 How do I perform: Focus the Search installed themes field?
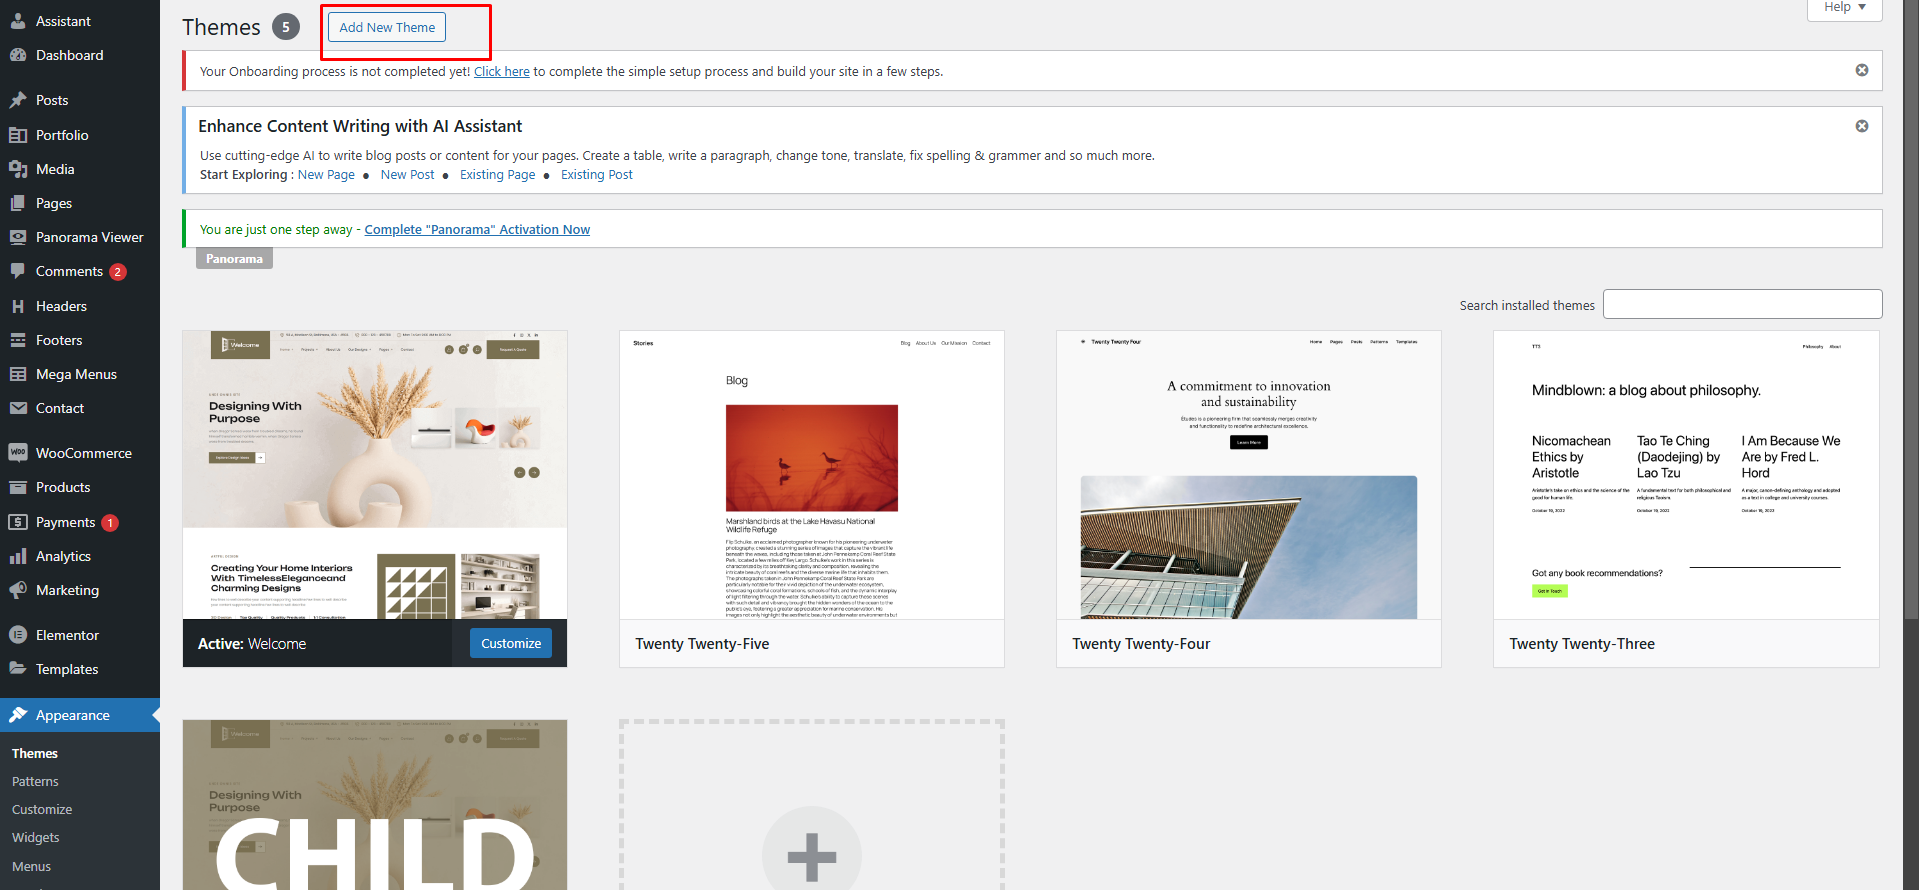(x=1742, y=304)
